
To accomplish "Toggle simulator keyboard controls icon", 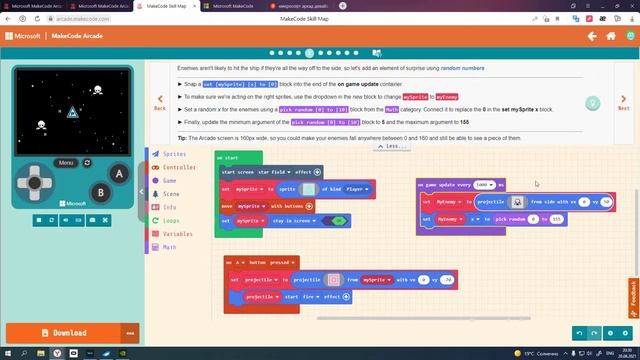I will click(x=78, y=220).
